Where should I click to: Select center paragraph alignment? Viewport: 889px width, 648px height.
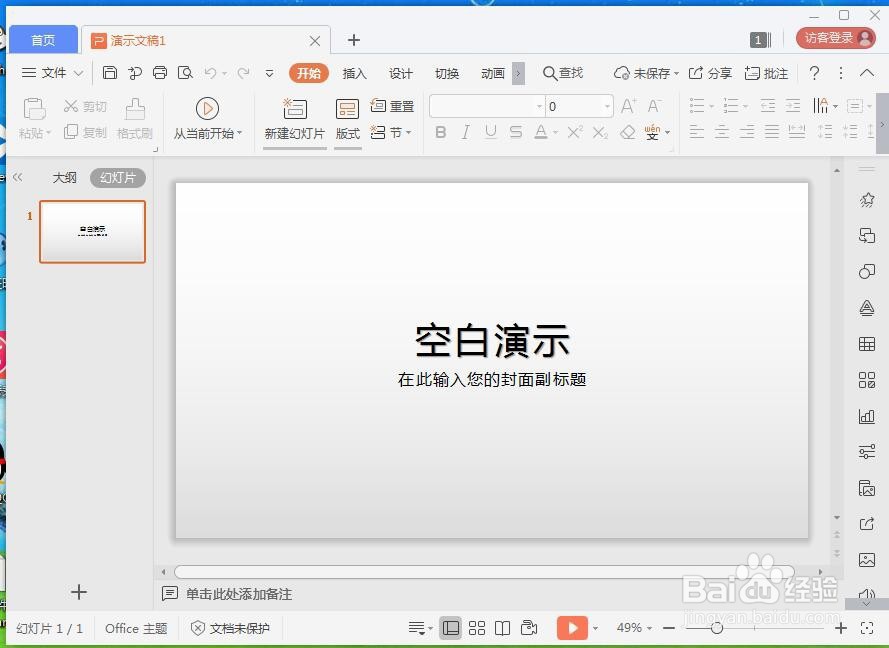722,133
